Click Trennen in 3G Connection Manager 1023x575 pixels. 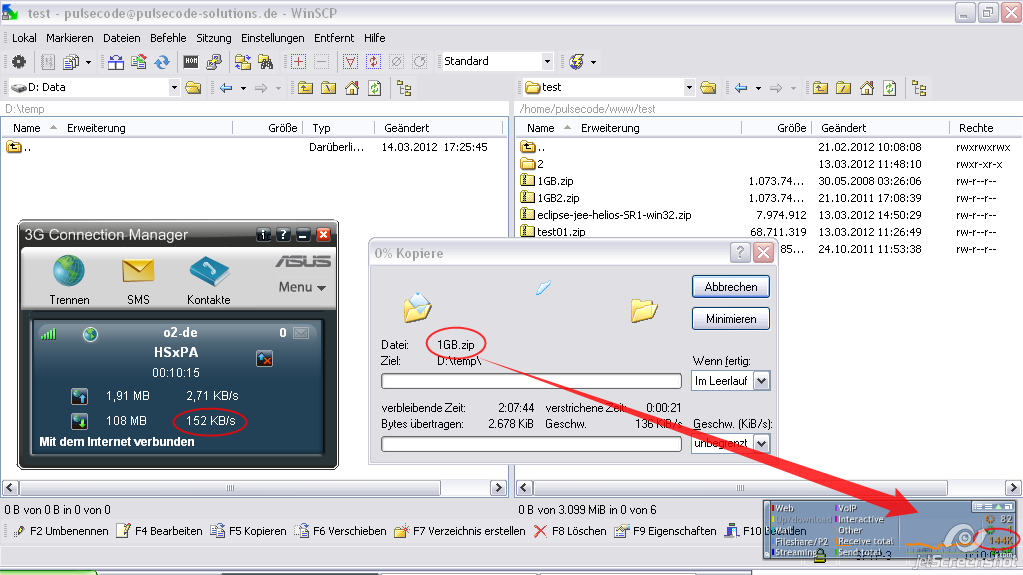[69, 281]
